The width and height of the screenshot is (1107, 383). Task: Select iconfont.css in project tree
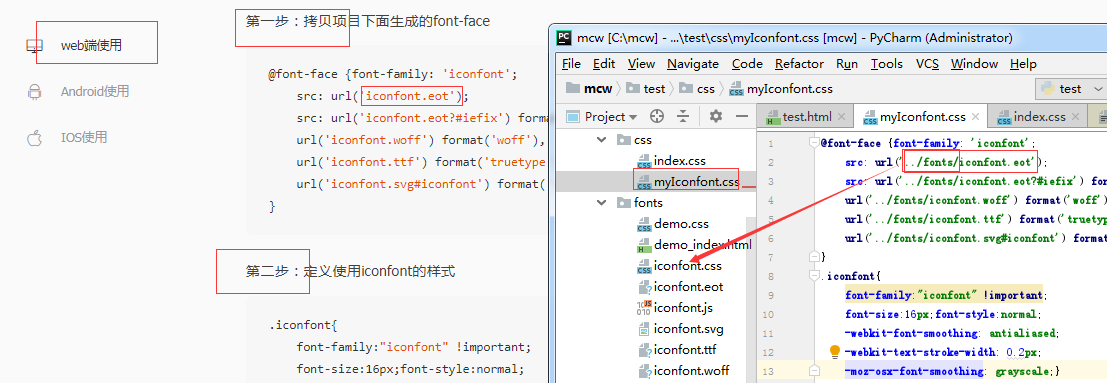[x=679, y=266]
